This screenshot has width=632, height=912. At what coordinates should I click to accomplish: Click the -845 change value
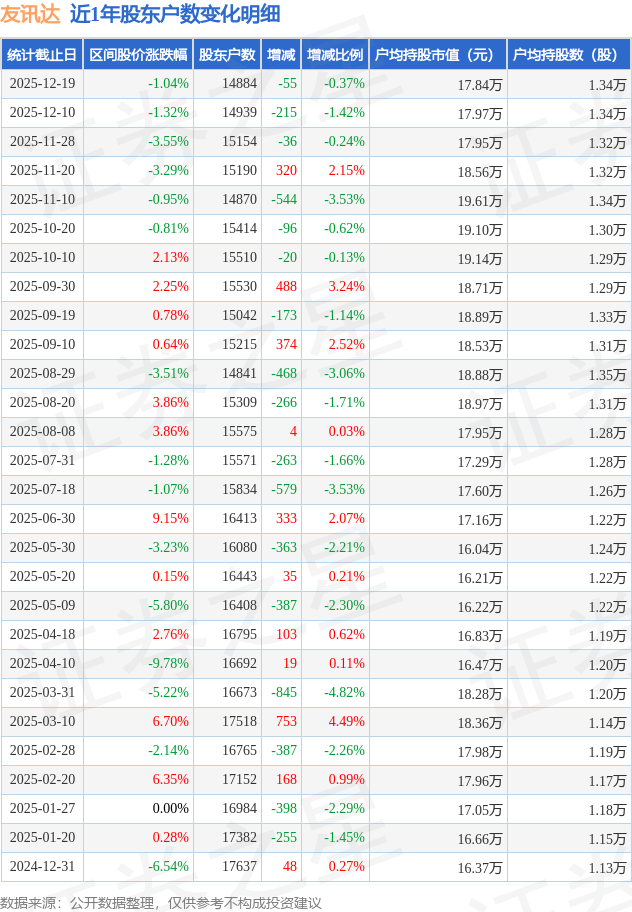[284, 693]
